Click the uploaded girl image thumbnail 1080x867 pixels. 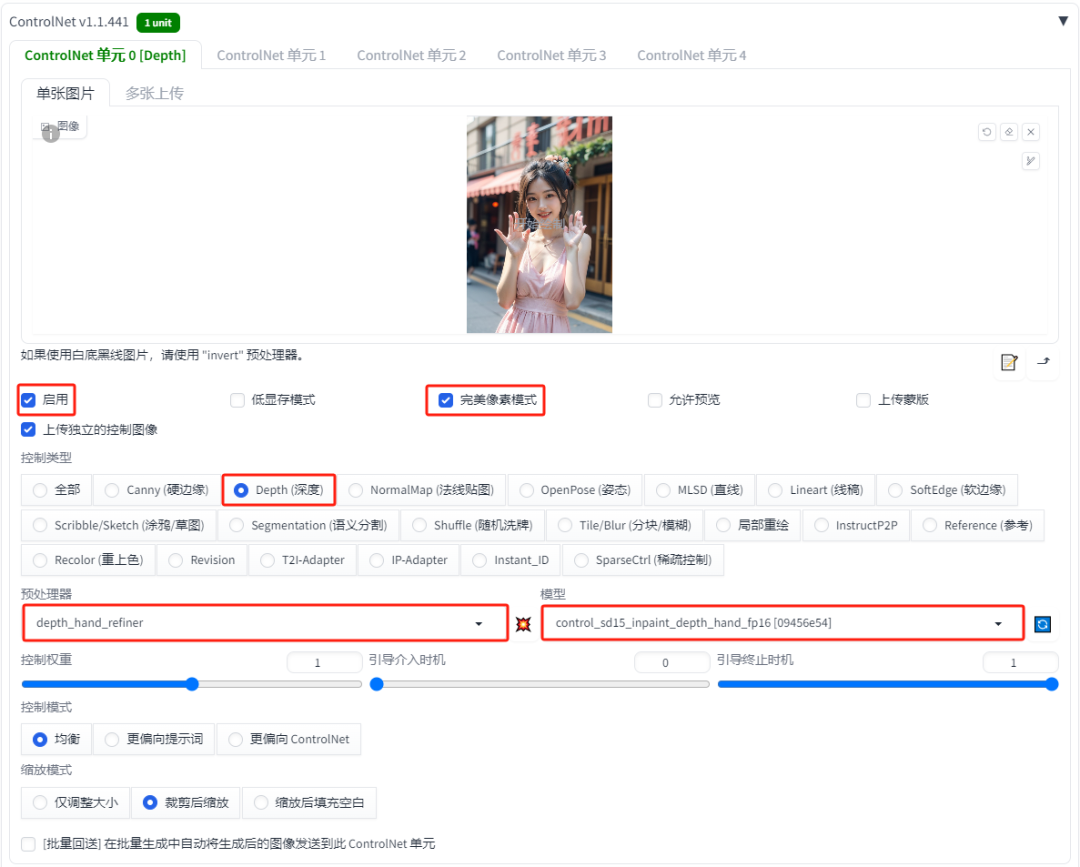[539, 224]
